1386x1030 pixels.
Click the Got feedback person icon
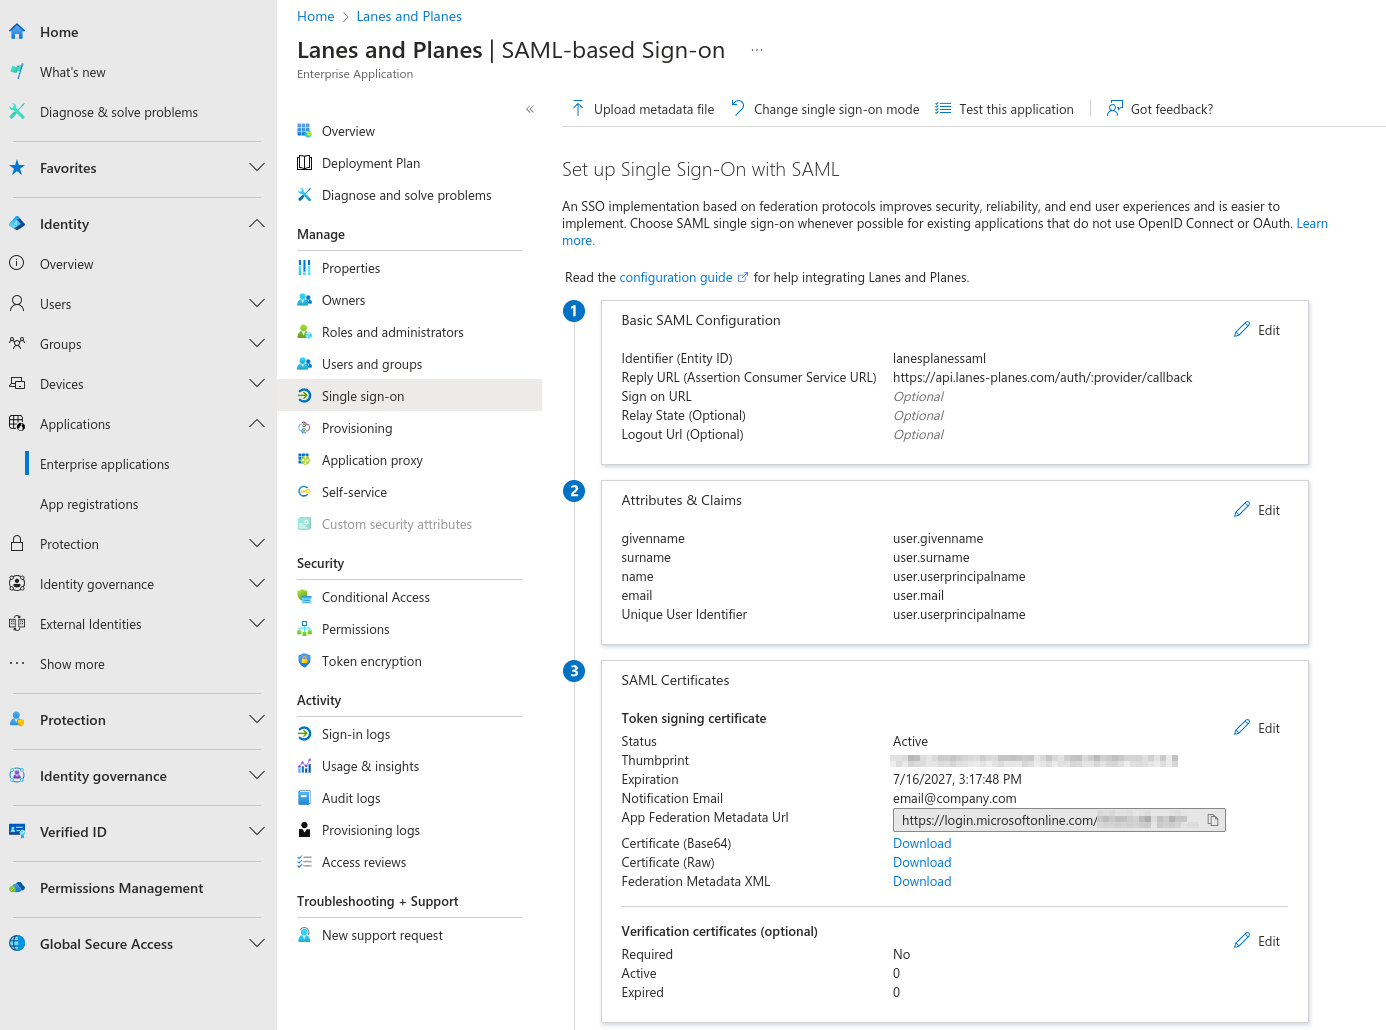pyautogui.click(x=1115, y=108)
